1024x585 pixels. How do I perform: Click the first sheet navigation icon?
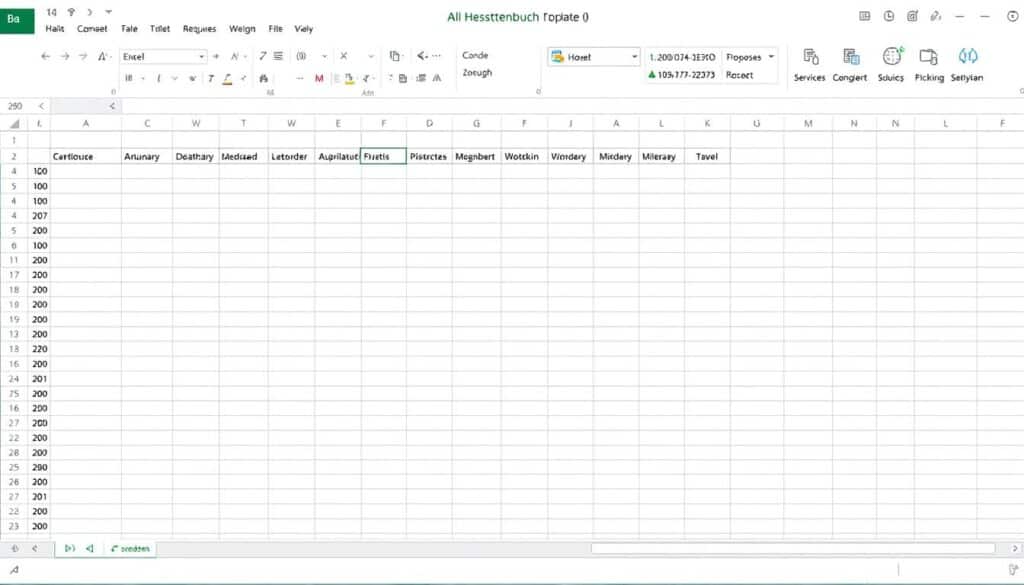(70, 548)
